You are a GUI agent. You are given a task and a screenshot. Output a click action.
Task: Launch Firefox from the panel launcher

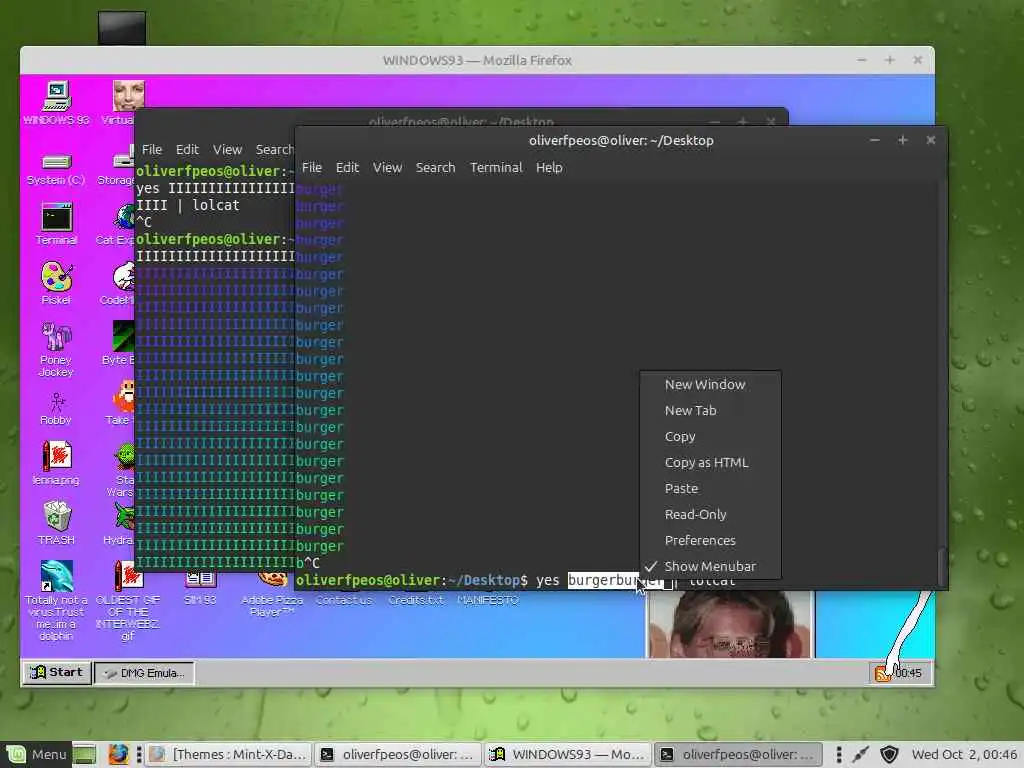point(118,754)
